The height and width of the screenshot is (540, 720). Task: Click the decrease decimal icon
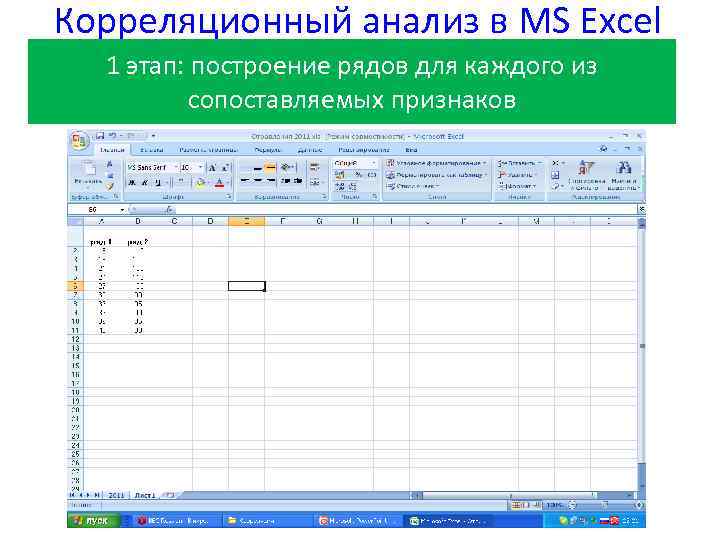click(352, 186)
